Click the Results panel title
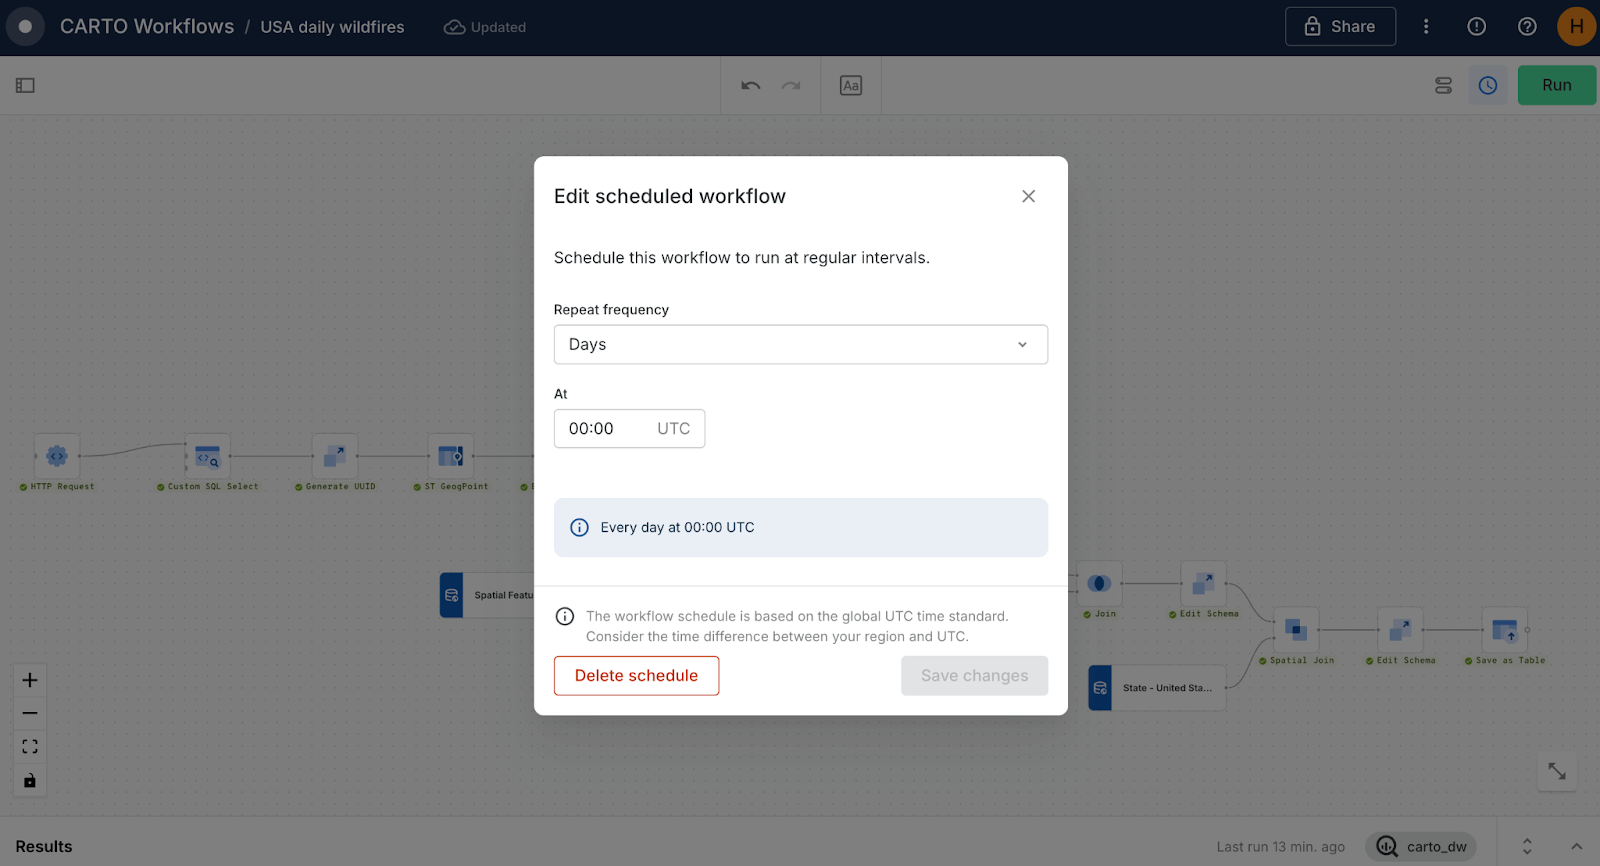The image size is (1600, 866). (44, 846)
